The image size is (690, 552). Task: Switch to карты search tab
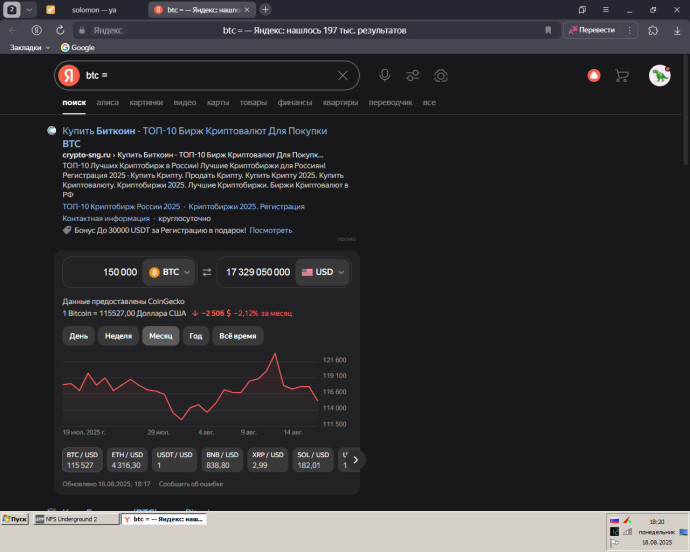[218, 103]
